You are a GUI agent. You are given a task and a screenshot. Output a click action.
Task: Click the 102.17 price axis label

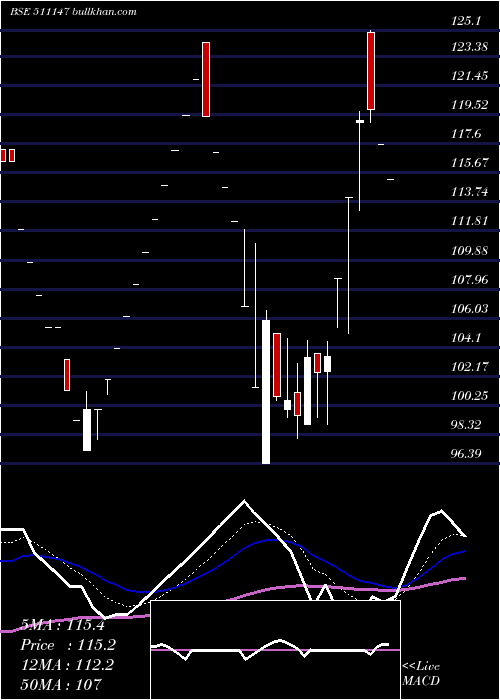469,367
